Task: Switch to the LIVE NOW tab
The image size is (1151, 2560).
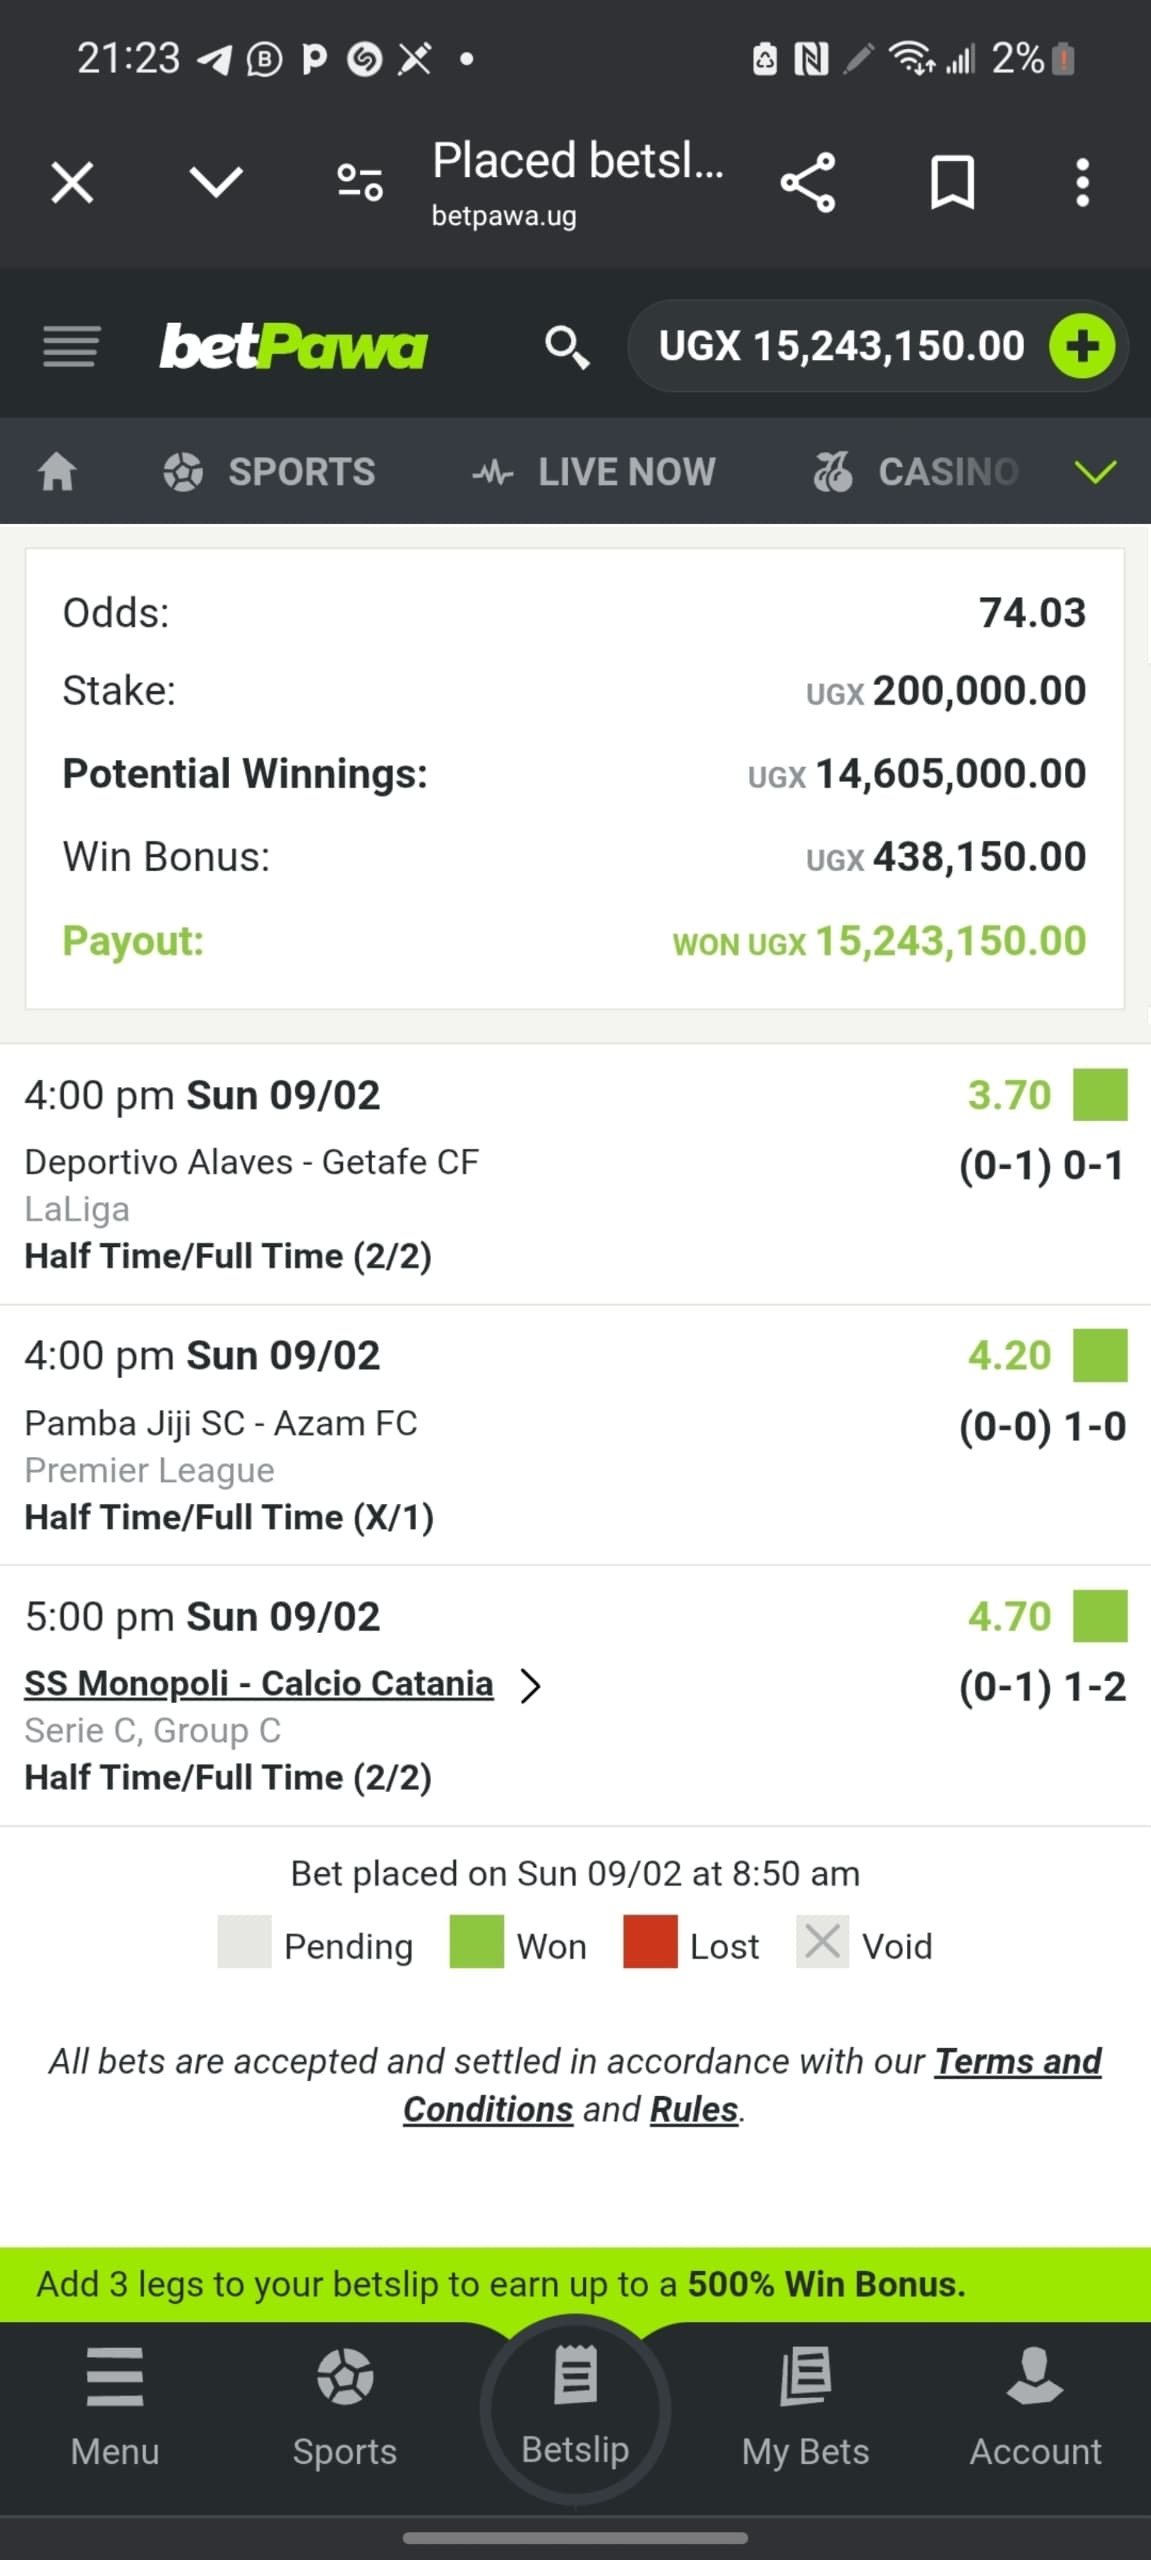Action: (x=595, y=472)
